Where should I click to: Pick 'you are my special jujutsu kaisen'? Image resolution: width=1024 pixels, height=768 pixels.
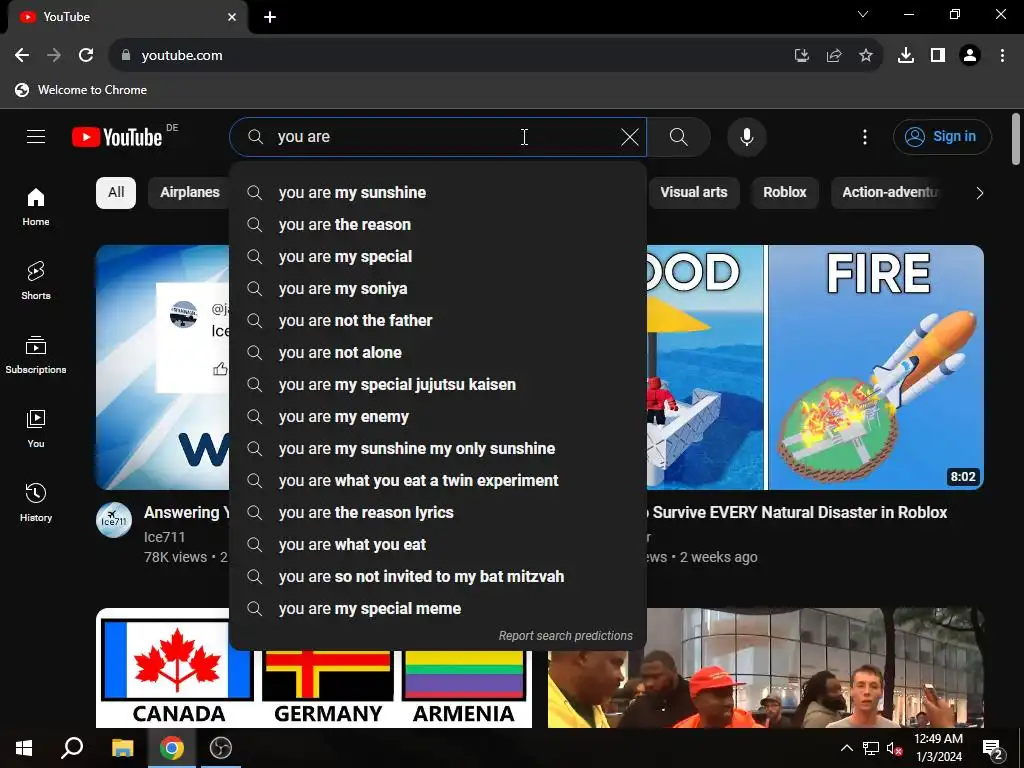click(438, 385)
